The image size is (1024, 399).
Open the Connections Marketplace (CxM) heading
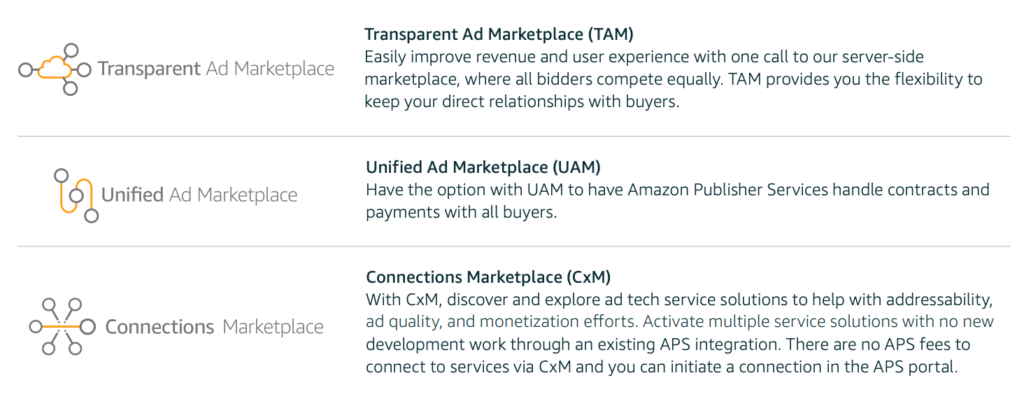click(x=488, y=277)
